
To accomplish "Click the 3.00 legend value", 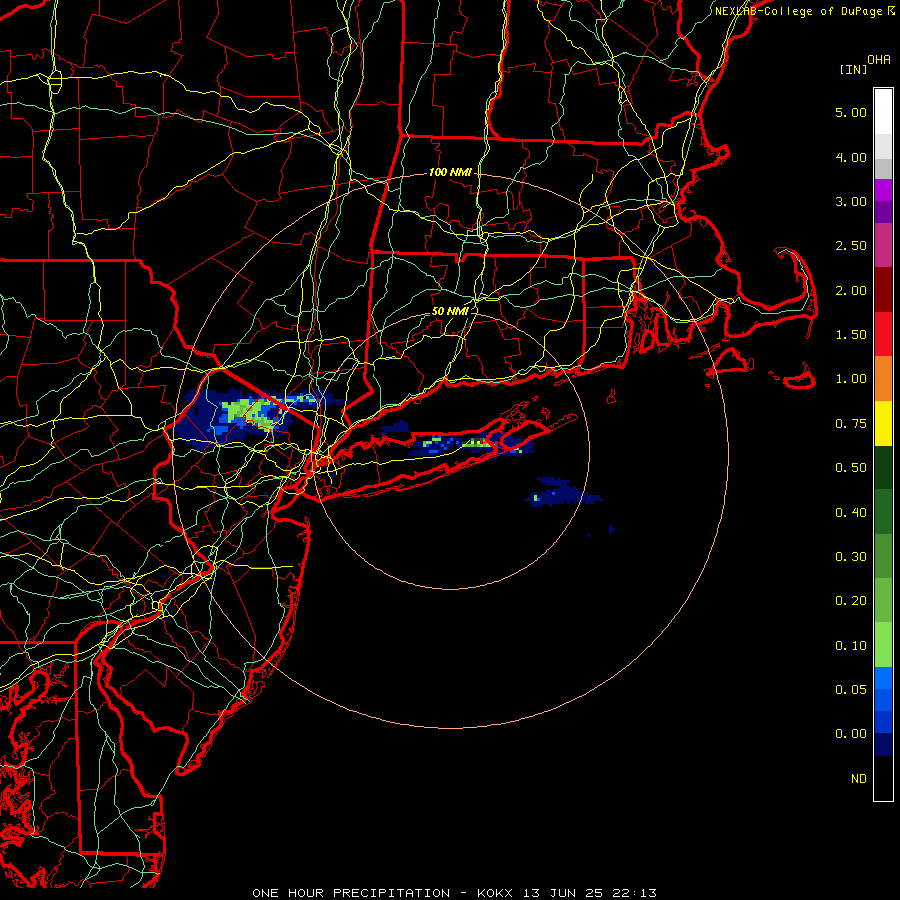I will (x=851, y=201).
